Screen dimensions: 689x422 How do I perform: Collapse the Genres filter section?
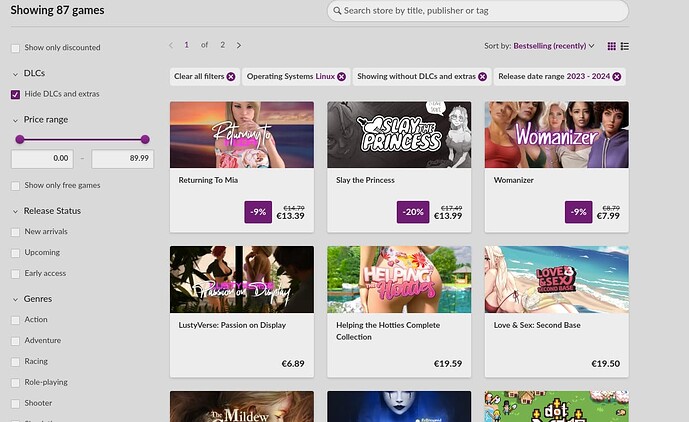click(15, 299)
